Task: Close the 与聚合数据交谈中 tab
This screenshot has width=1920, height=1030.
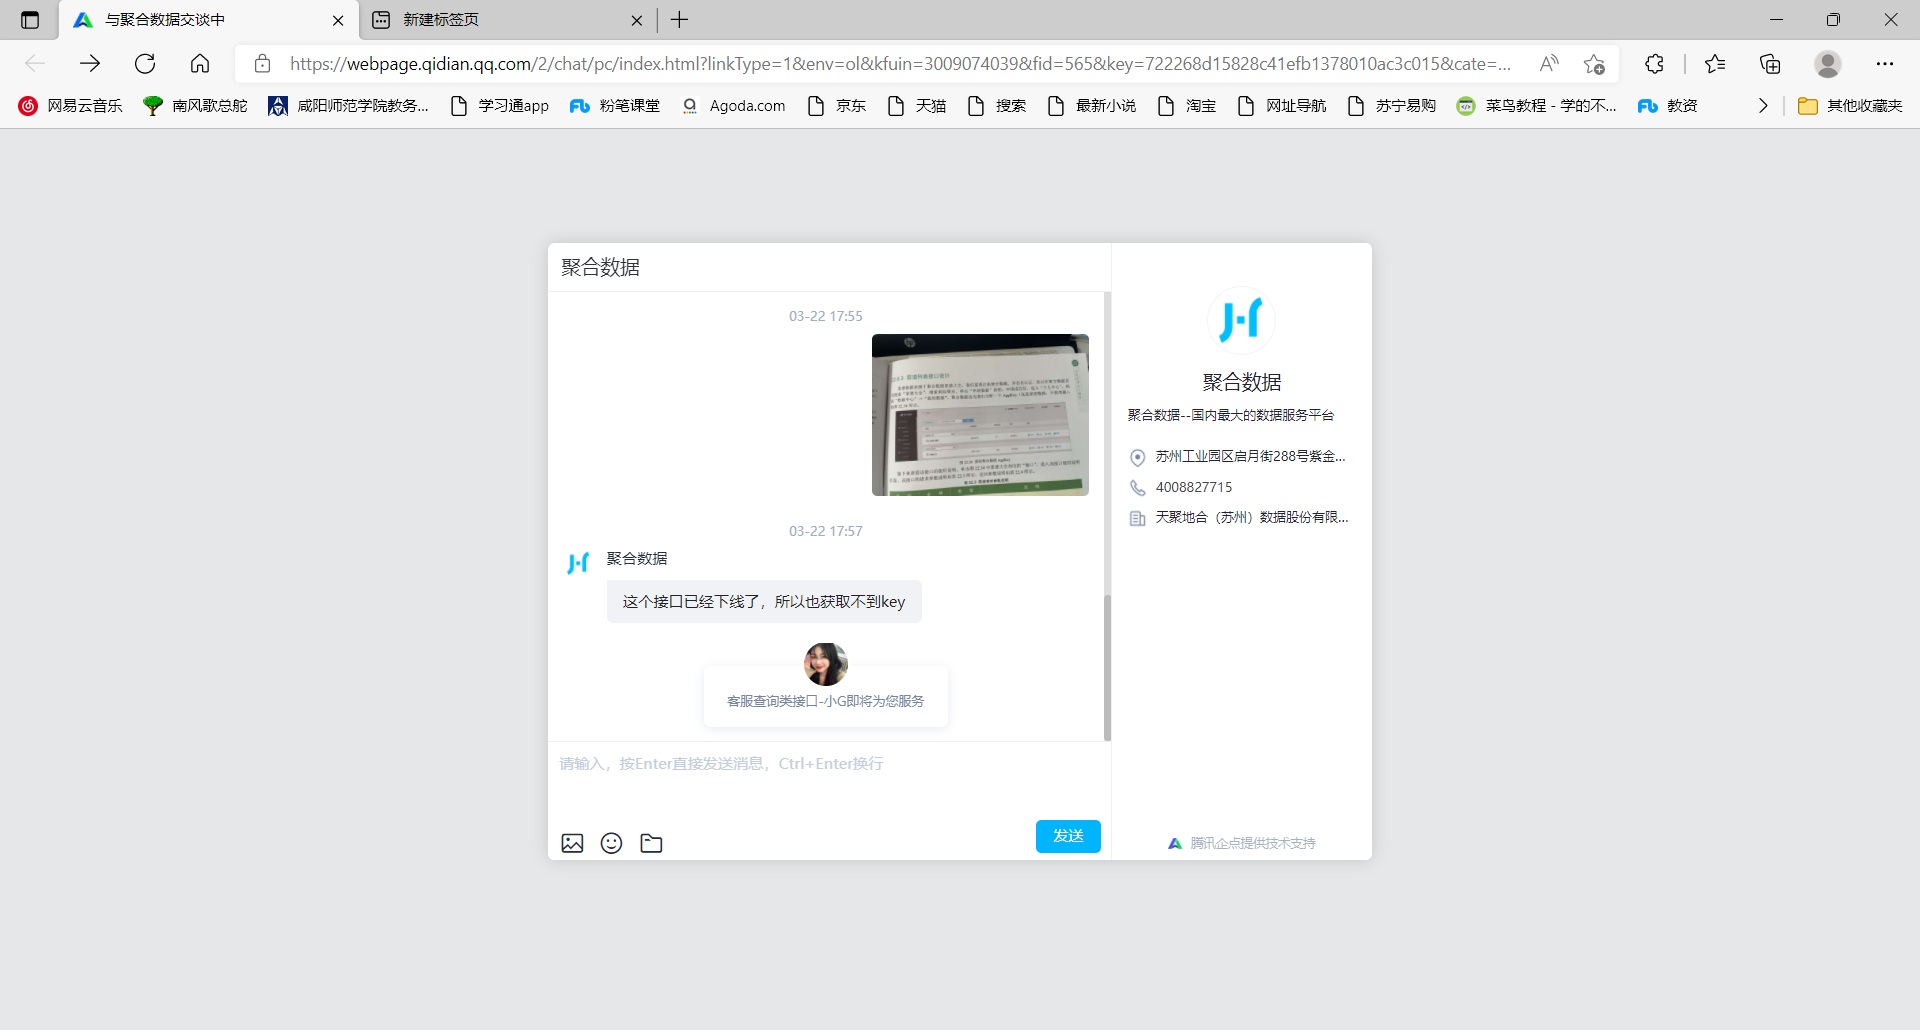Action: coord(338,20)
